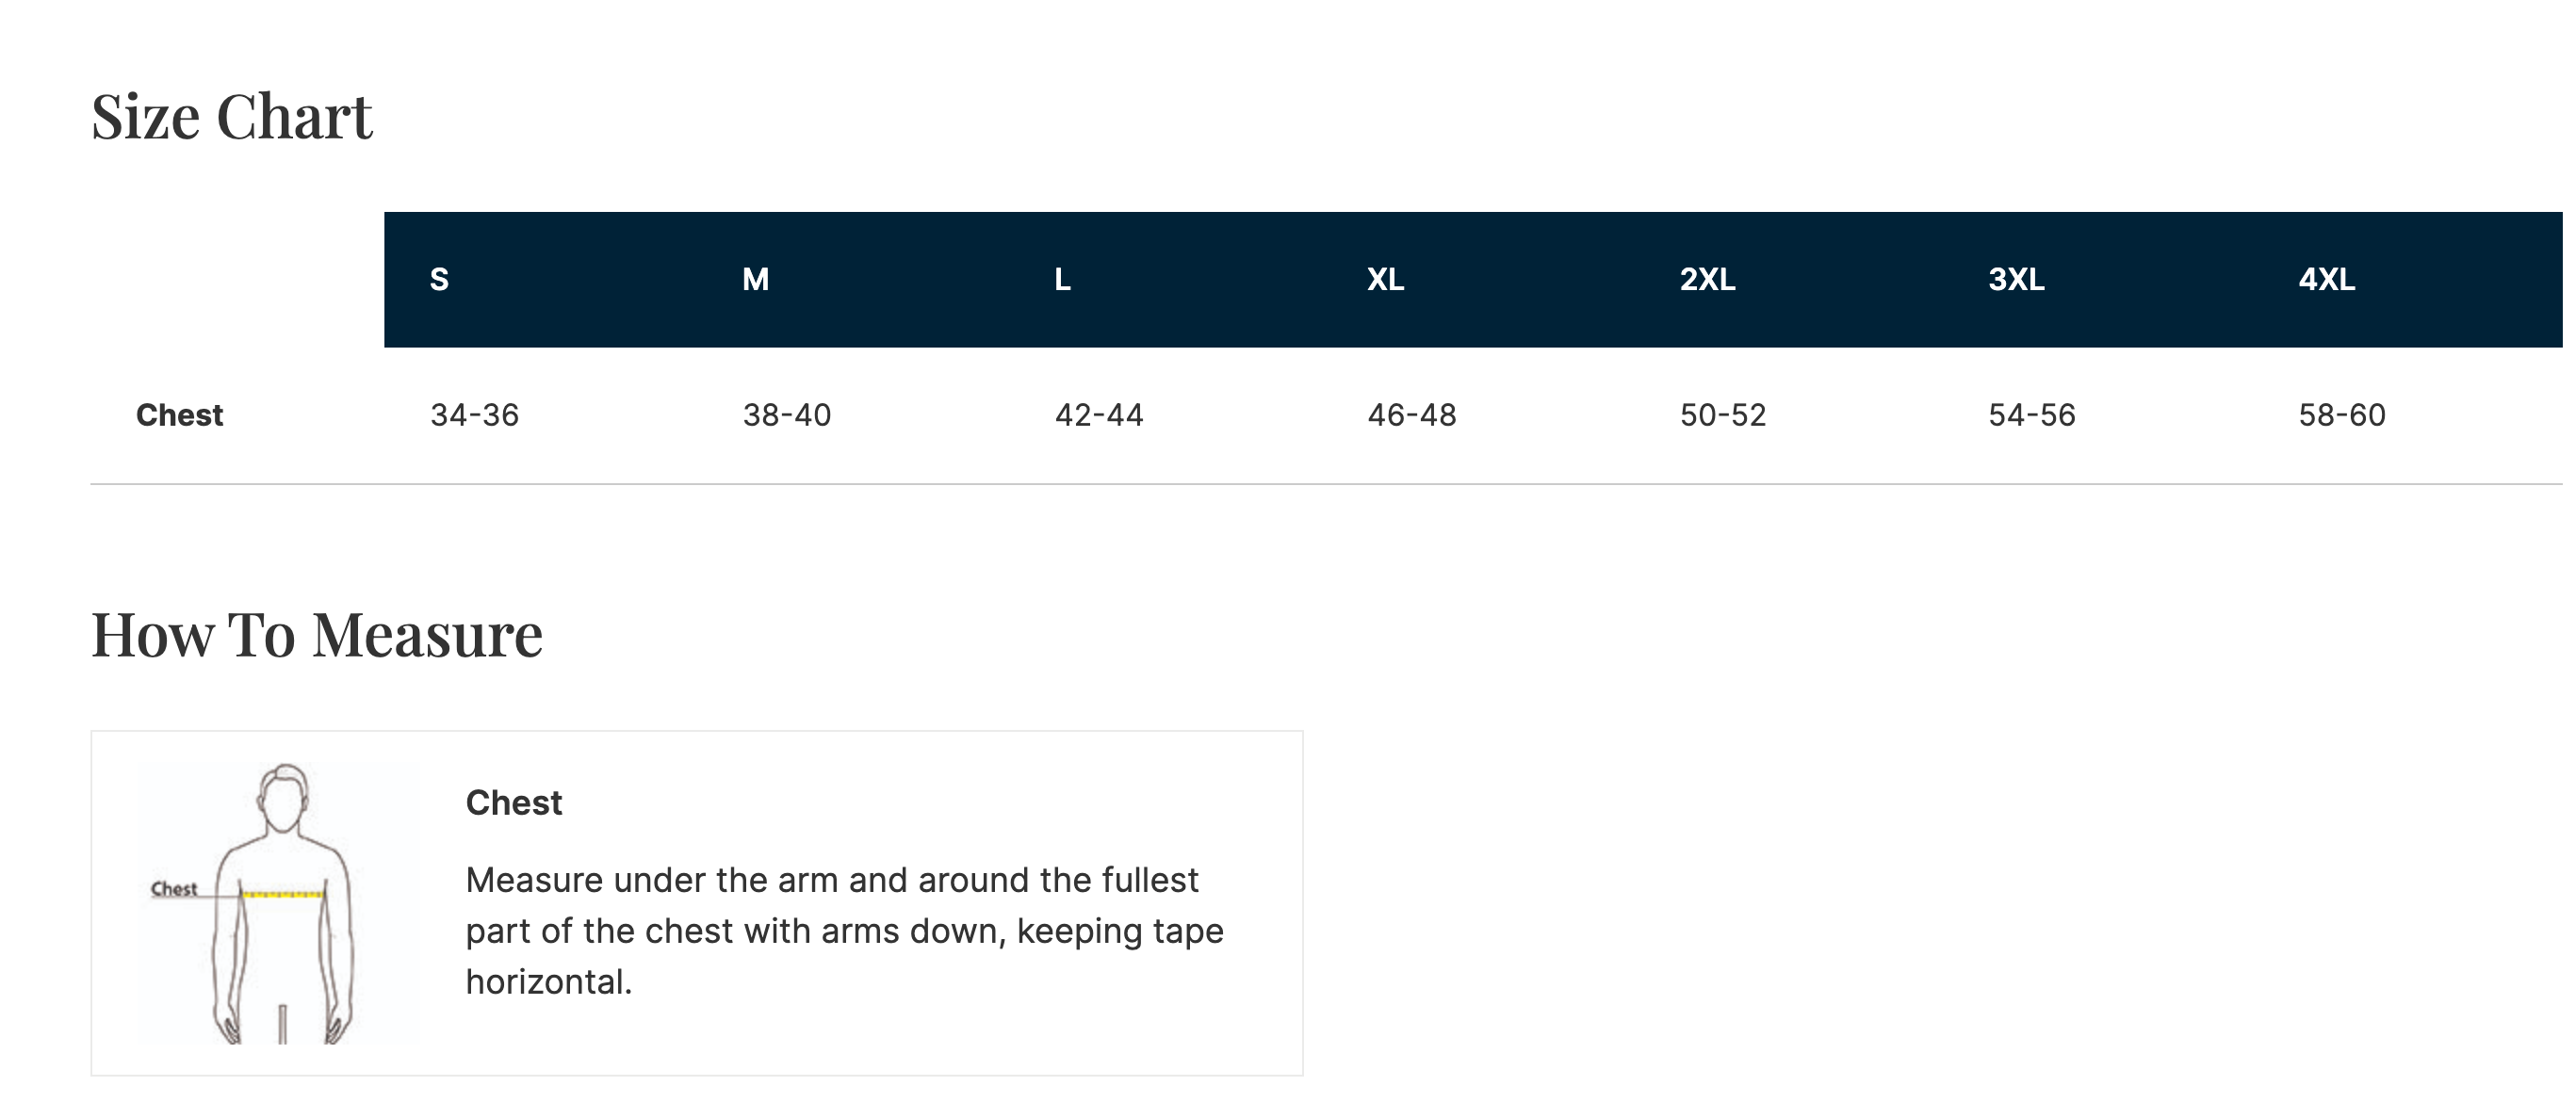Select the 34-36 chest measurement cell
Viewport: 2576px width, 1102px height.
[474, 415]
